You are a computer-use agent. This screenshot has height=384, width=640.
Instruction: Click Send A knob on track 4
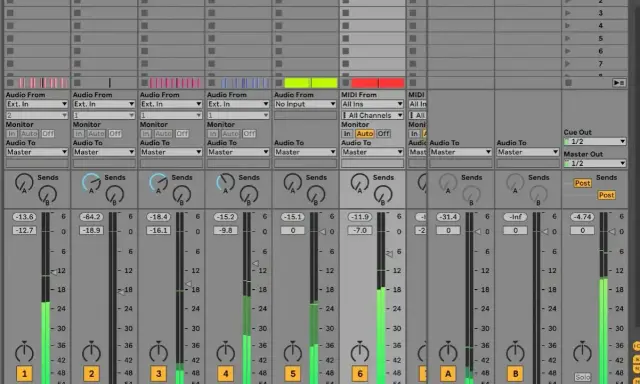(225, 182)
